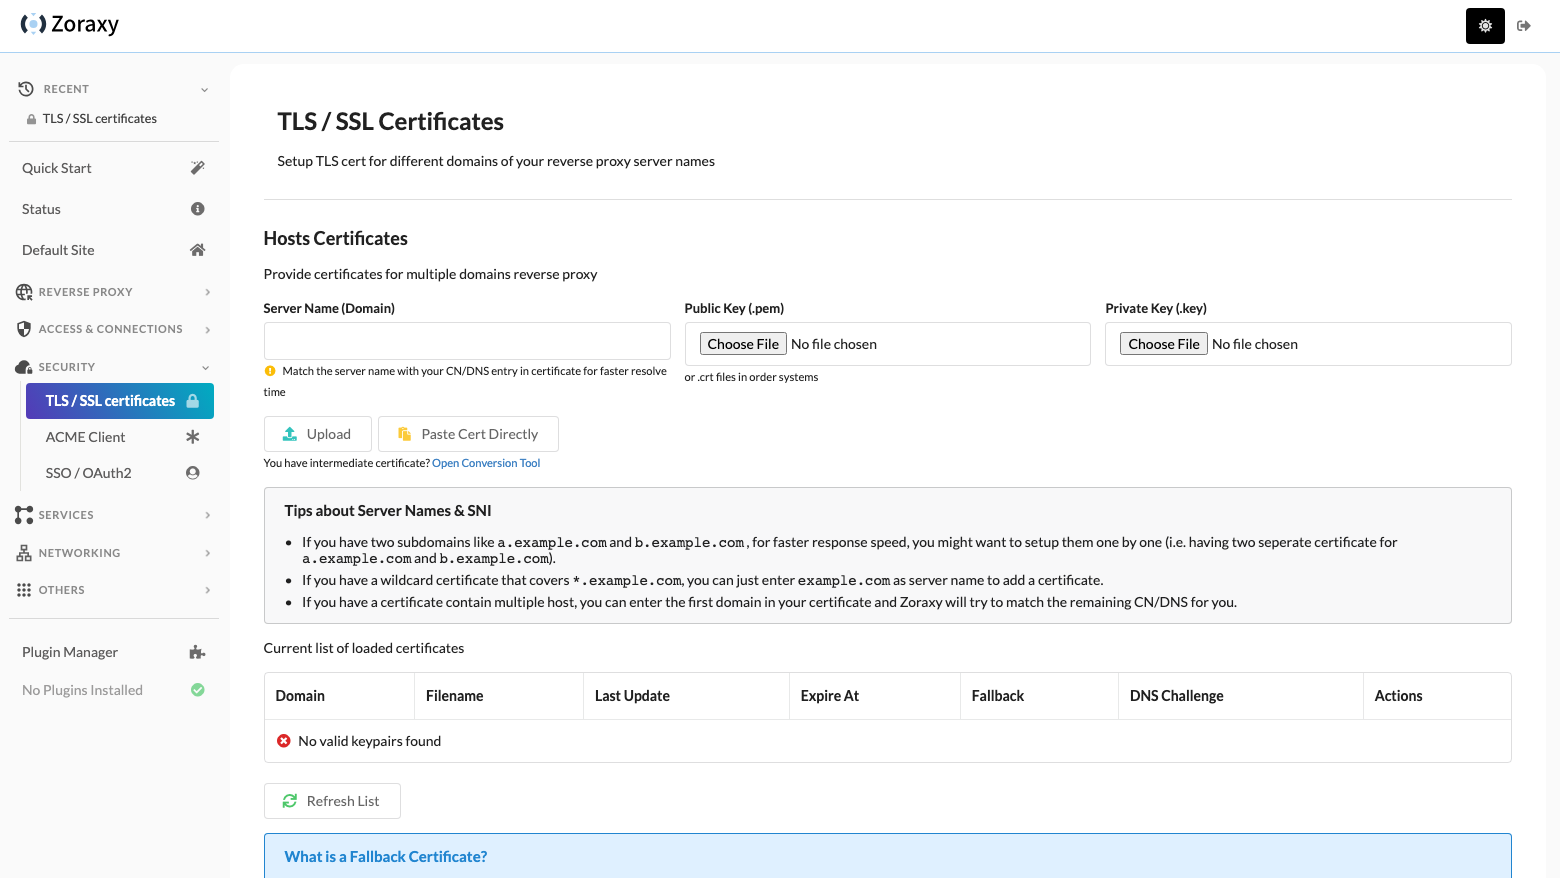This screenshot has height=878, width=1560.
Task: Click the Default Site home icon
Action: (197, 250)
